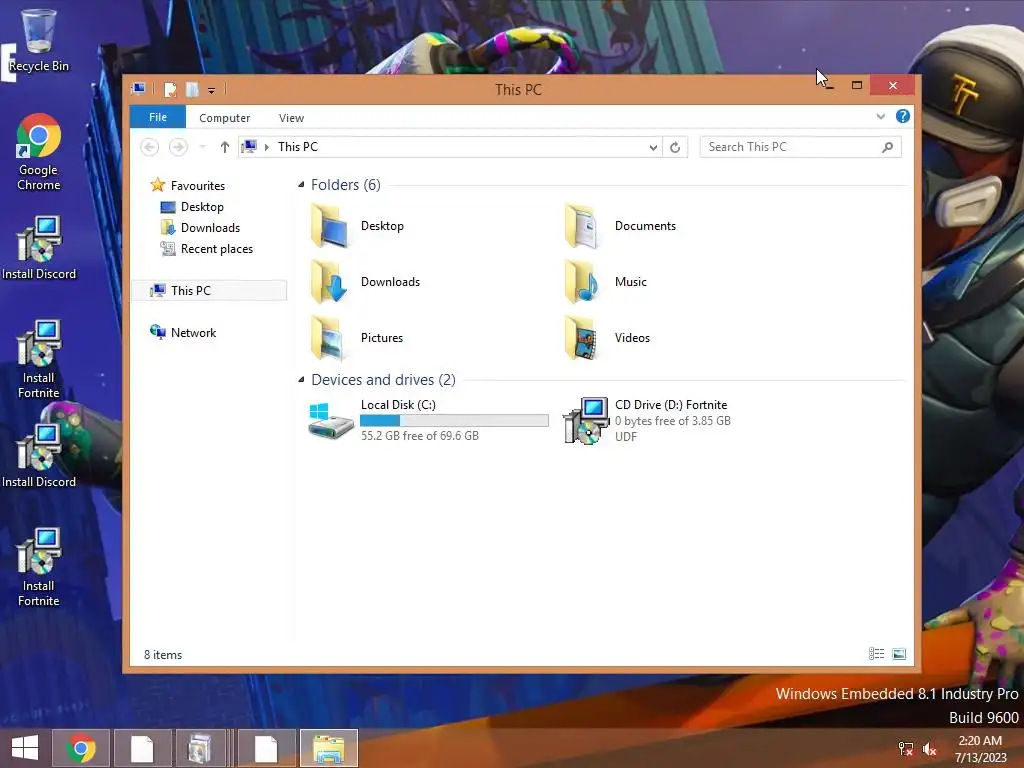
Task: Open the Computer ribbon tab
Action: tap(225, 118)
